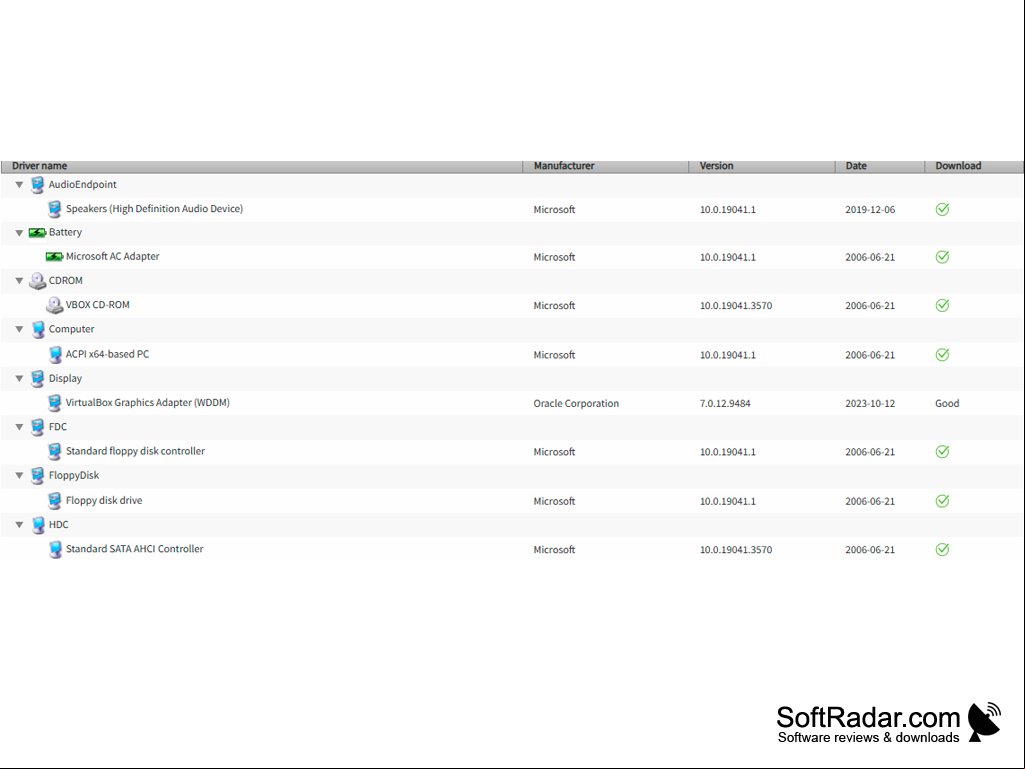Collapse the Computer category arrow
This screenshot has height=769, width=1025.
click(x=20, y=330)
